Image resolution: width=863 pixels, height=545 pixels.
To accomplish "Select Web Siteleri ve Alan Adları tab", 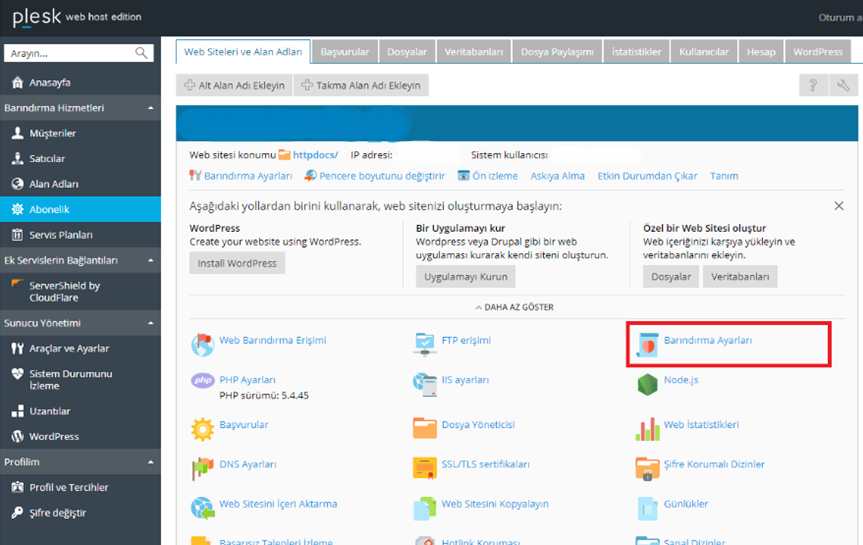I will point(243,52).
